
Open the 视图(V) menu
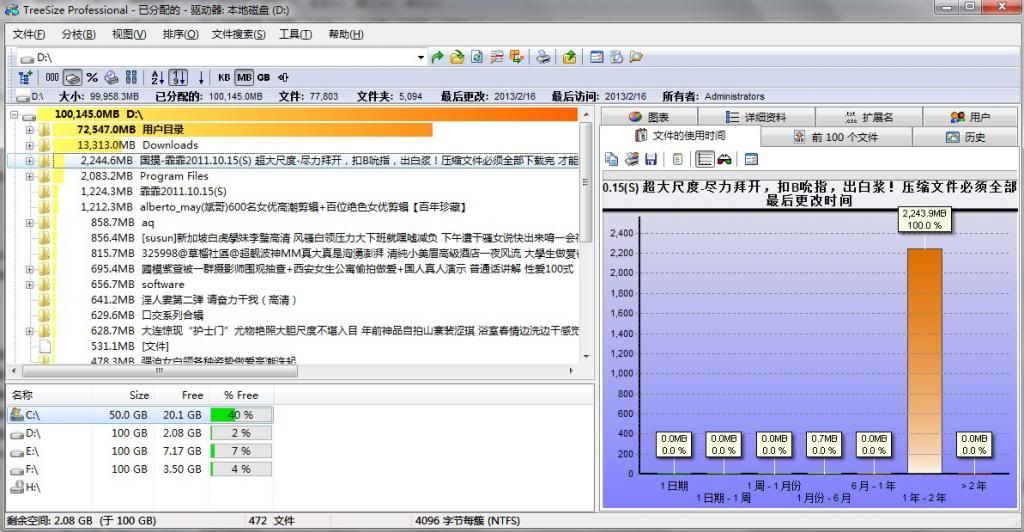click(129, 34)
